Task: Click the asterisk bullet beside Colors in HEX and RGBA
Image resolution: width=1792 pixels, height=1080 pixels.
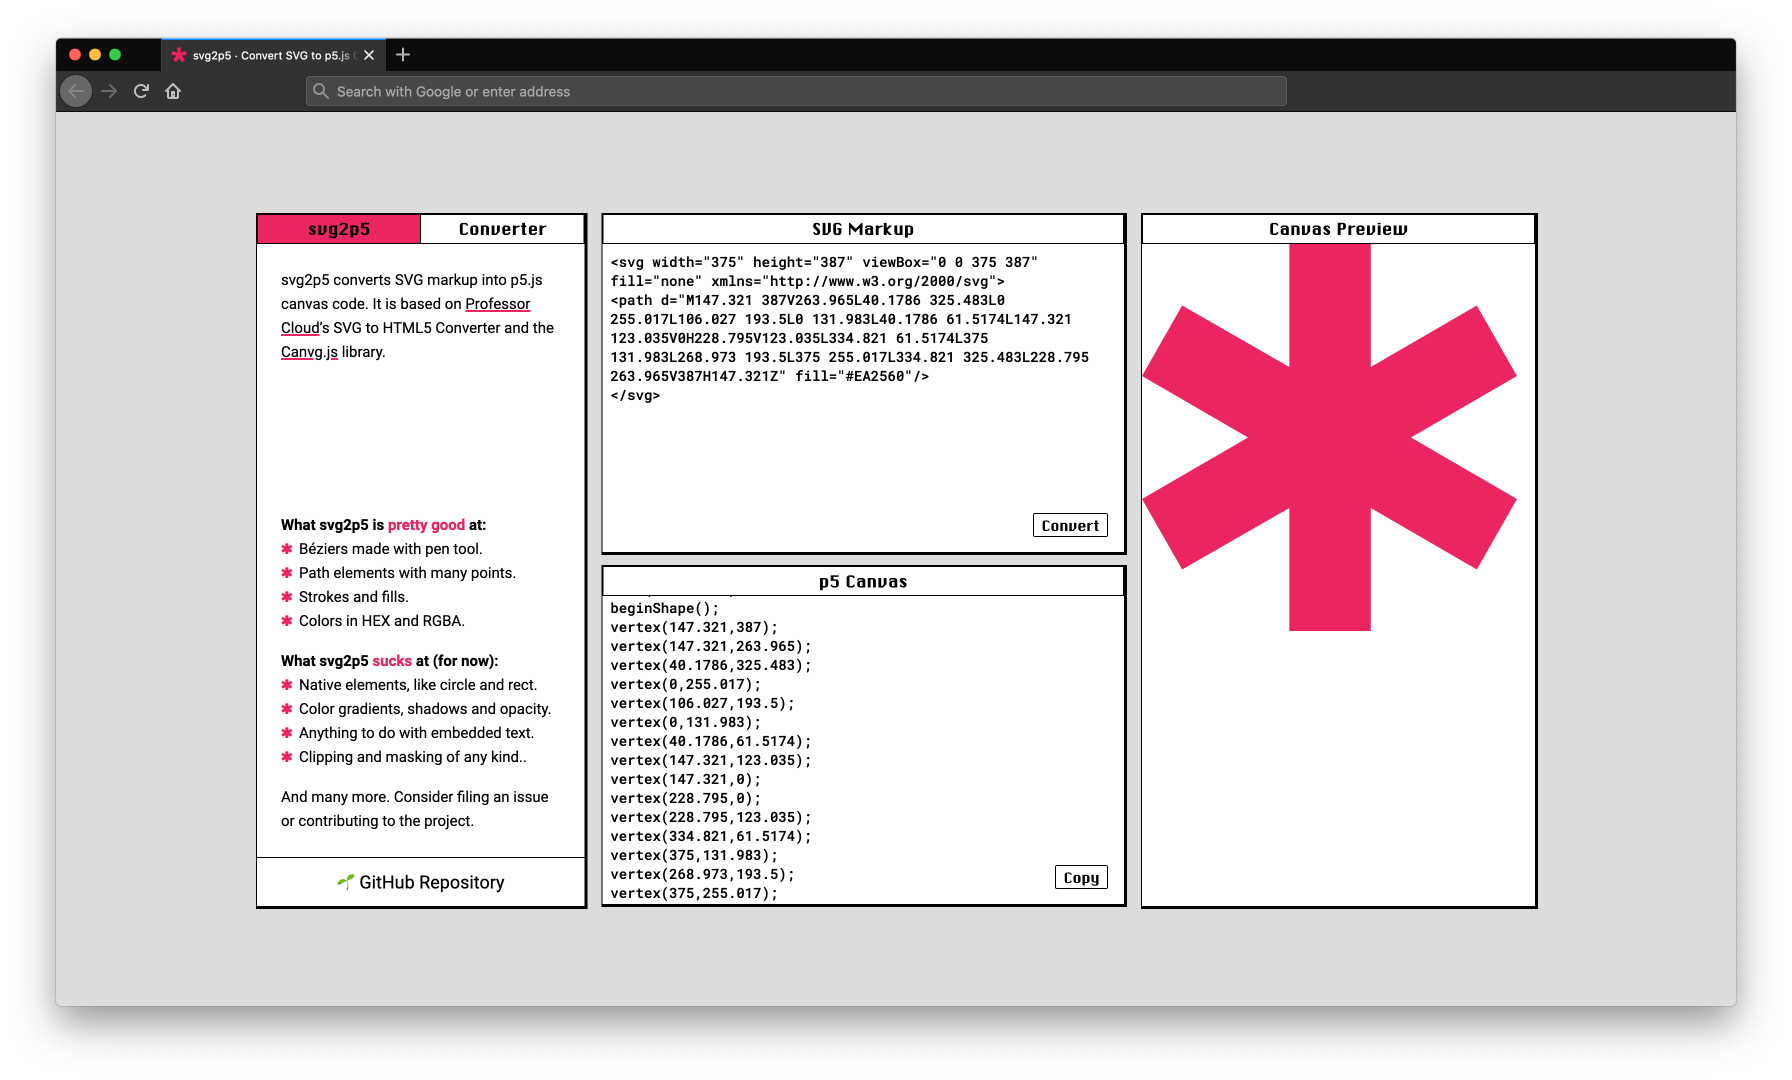Action: point(287,621)
